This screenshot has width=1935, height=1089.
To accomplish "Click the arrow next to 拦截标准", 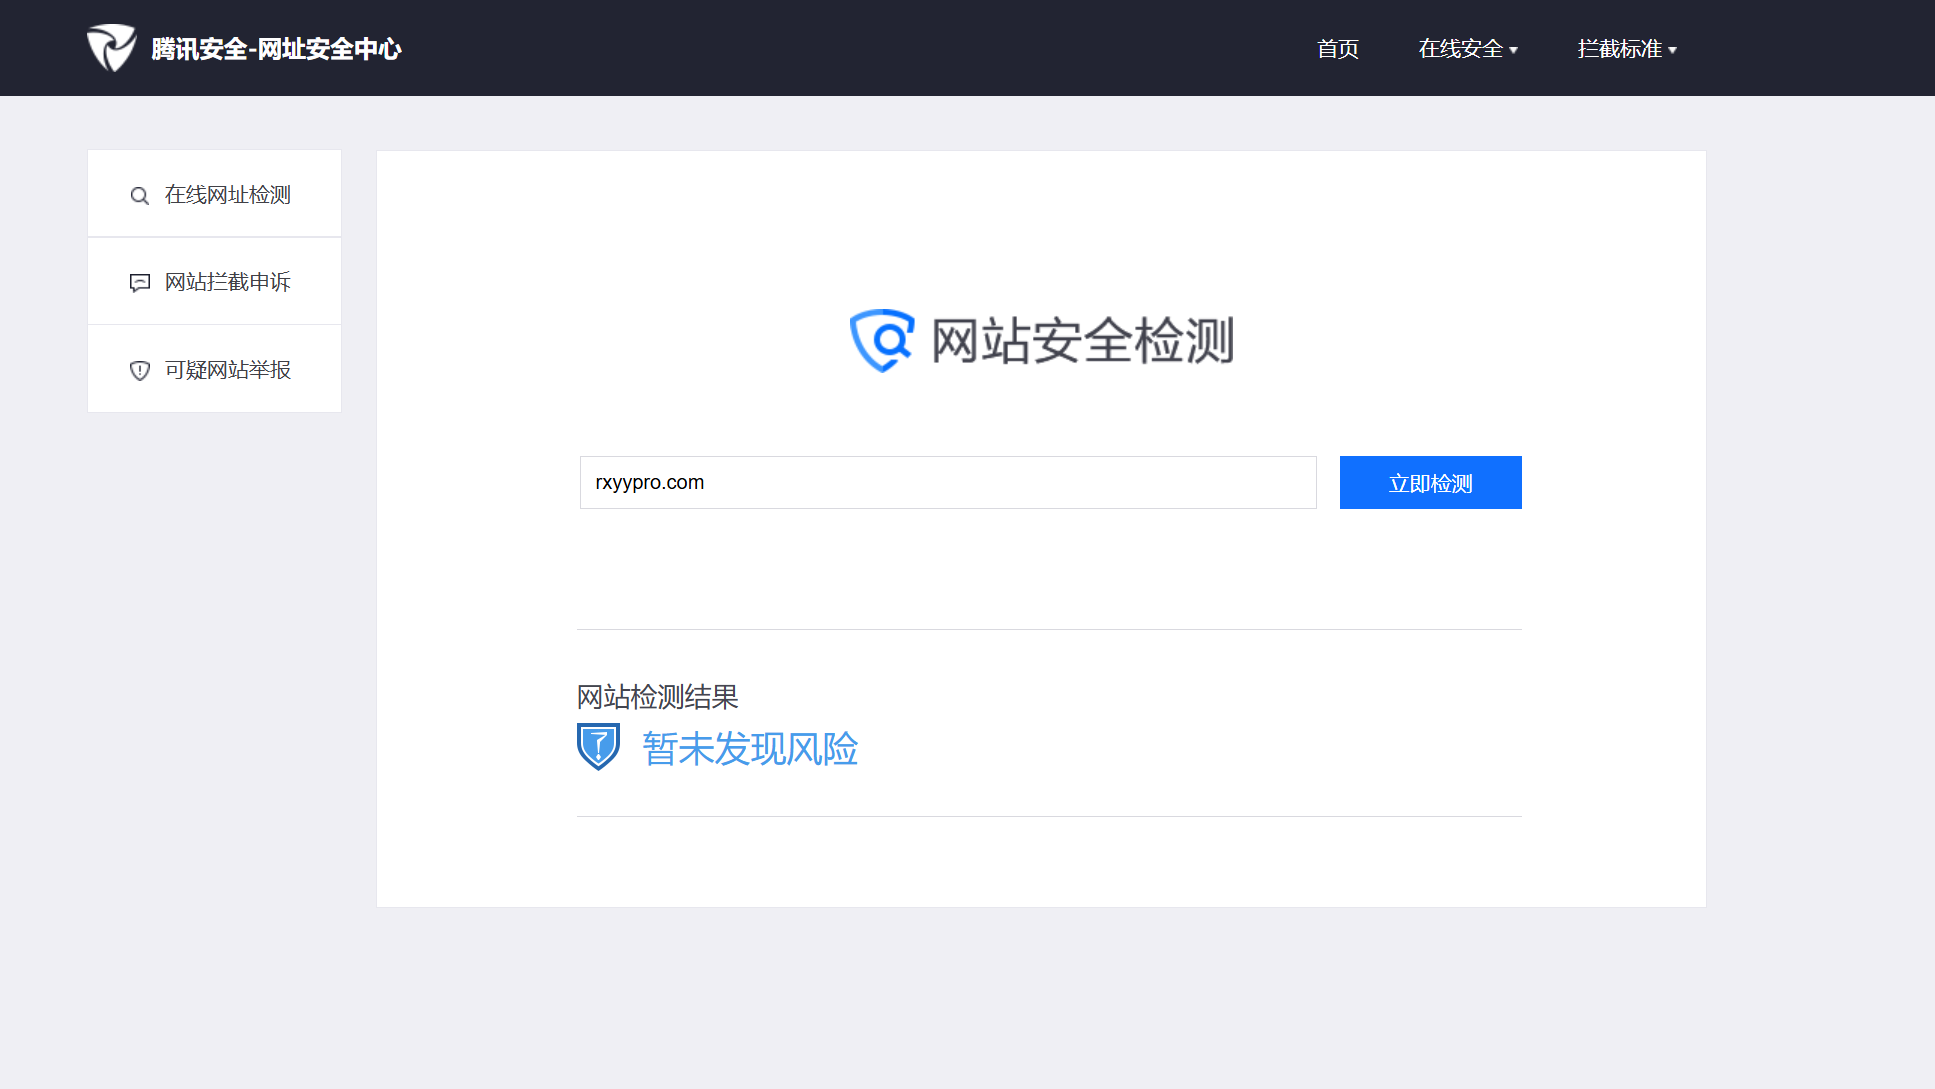I will tap(1673, 50).
